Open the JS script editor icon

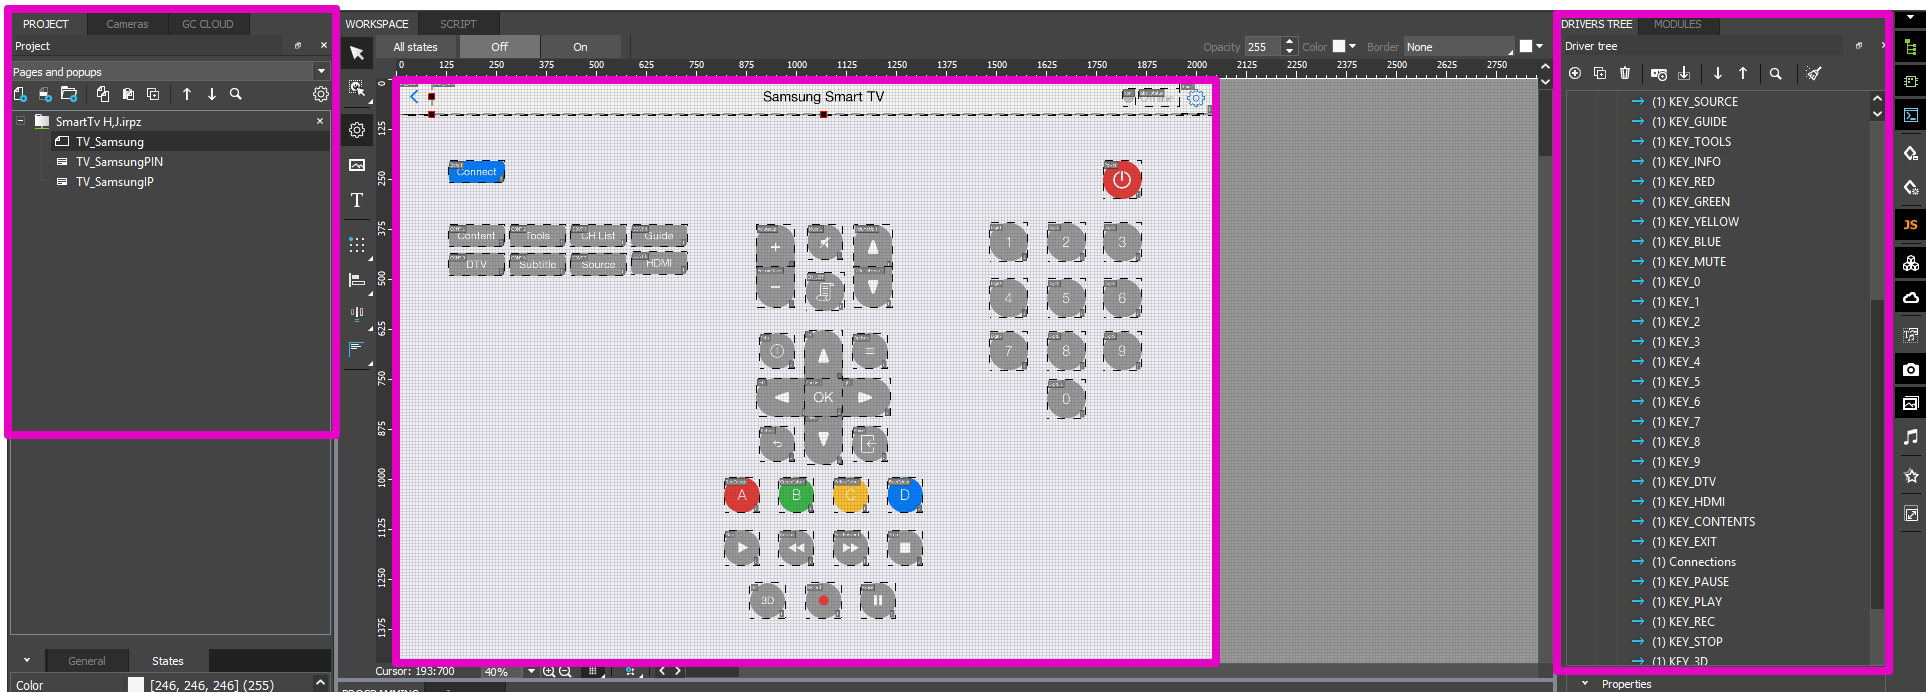[x=1910, y=225]
